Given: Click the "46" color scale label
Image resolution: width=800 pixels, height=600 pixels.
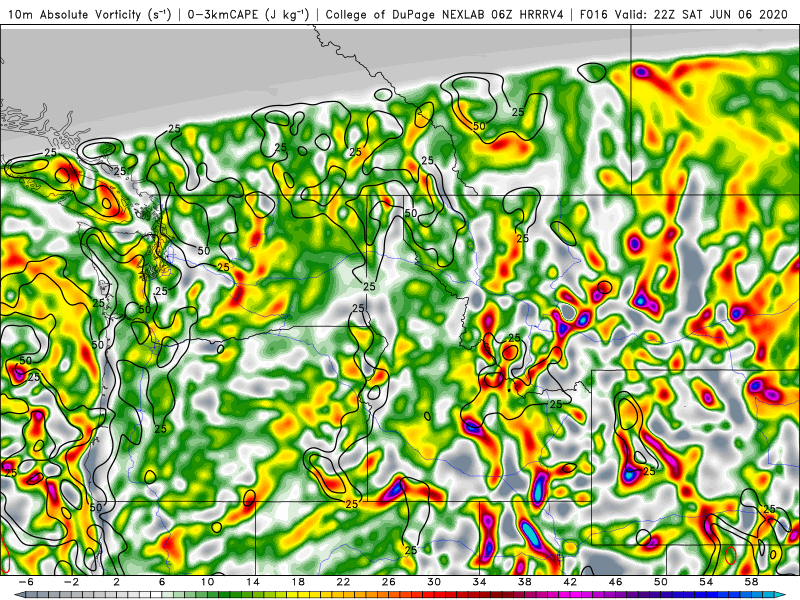Looking at the screenshot, I should coord(615,582).
